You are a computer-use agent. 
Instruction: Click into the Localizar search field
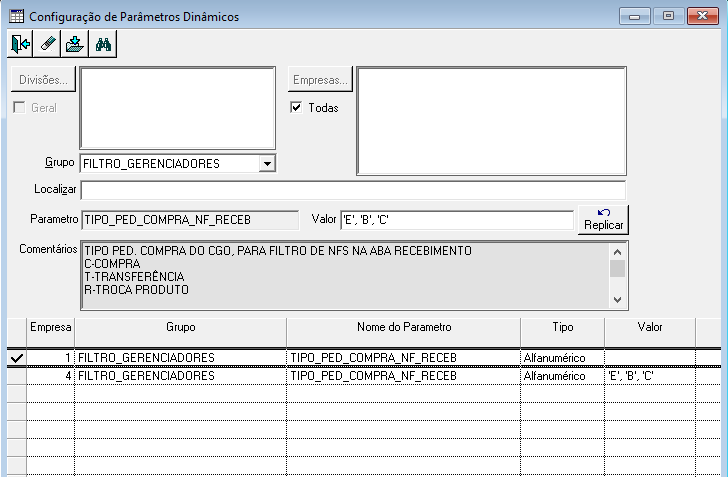pyautogui.click(x=353, y=190)
